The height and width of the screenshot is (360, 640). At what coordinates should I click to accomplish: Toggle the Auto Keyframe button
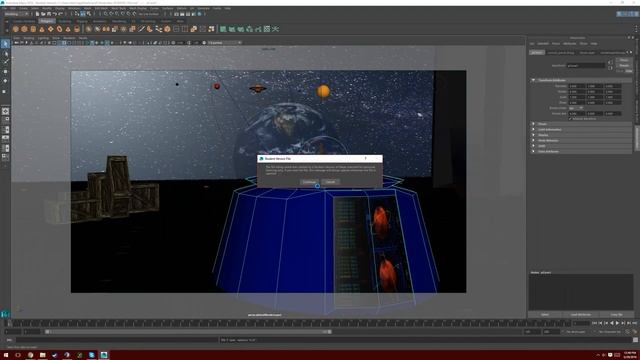(x=628, y=332)
